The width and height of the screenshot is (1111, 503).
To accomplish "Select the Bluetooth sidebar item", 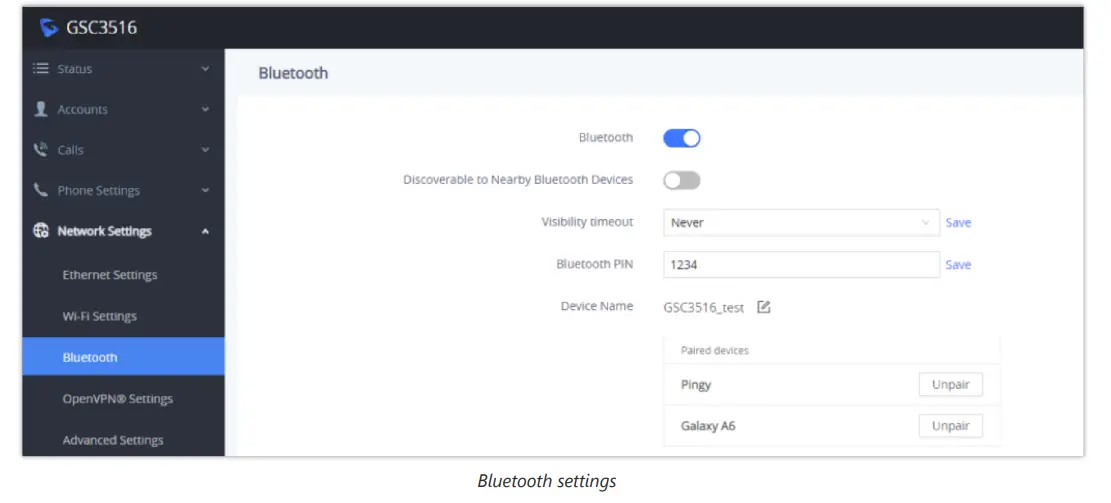I will pos(123,357).
